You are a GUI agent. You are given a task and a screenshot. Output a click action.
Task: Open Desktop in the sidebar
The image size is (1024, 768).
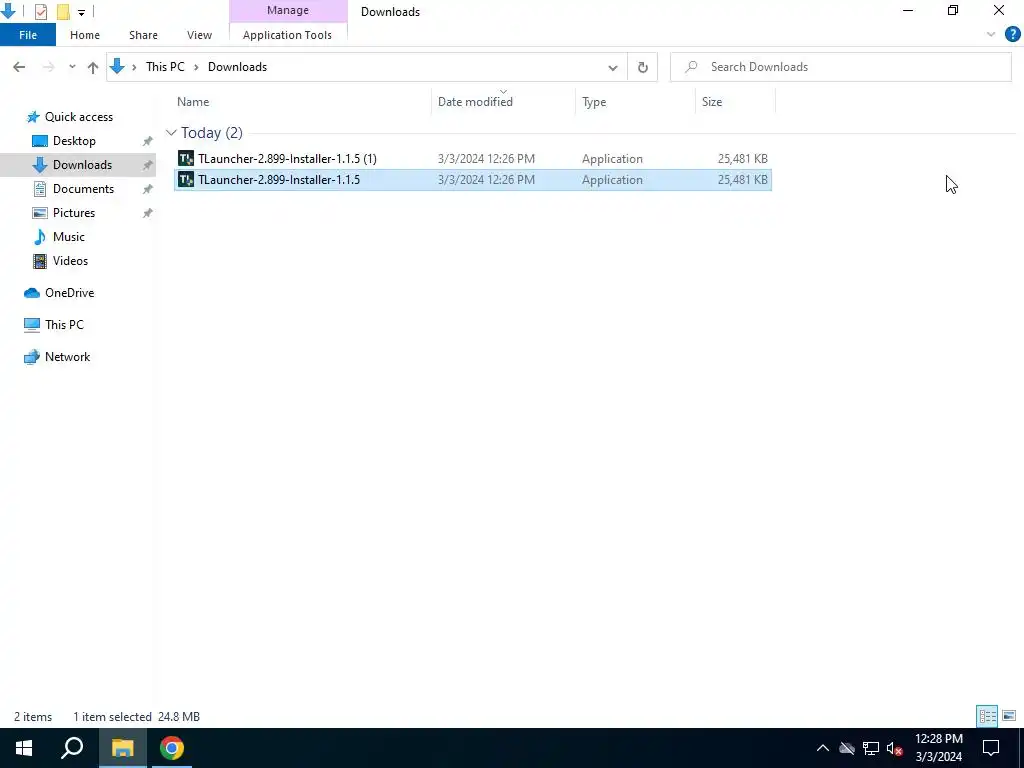pos(74,141)
